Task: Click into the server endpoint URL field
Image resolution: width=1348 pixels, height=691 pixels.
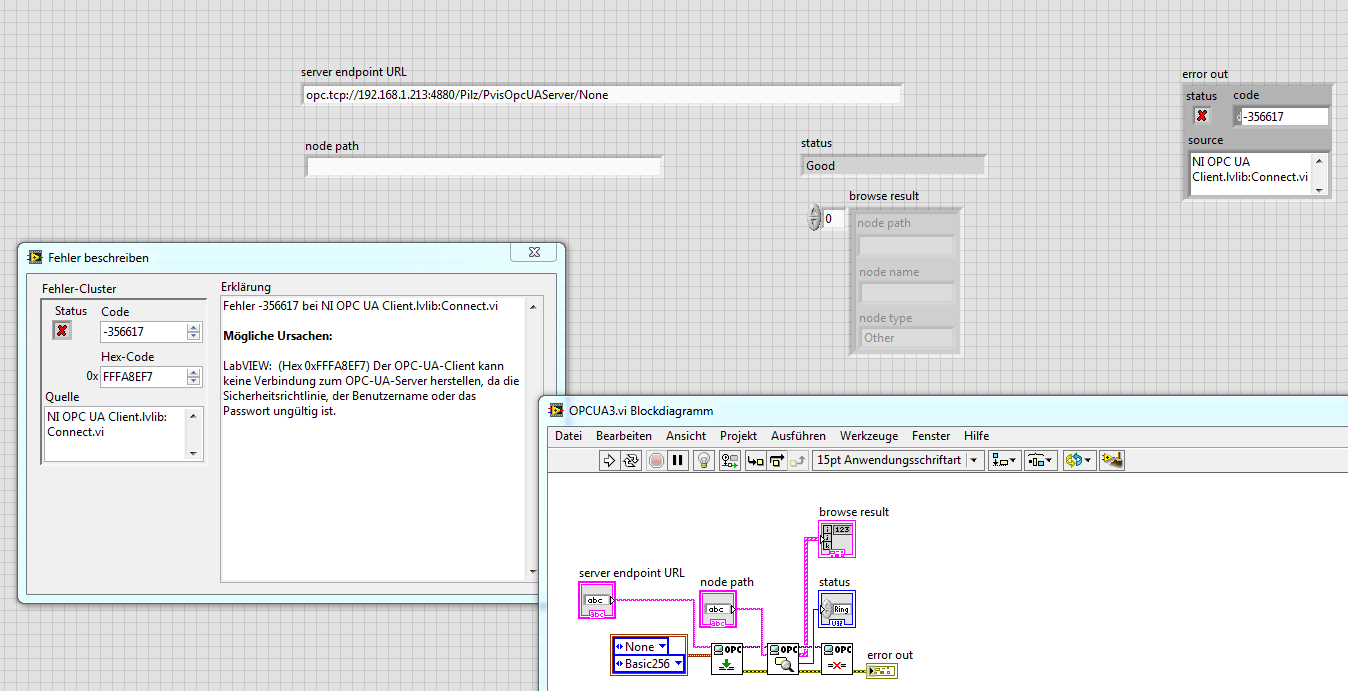Action: tap(601, 95)
